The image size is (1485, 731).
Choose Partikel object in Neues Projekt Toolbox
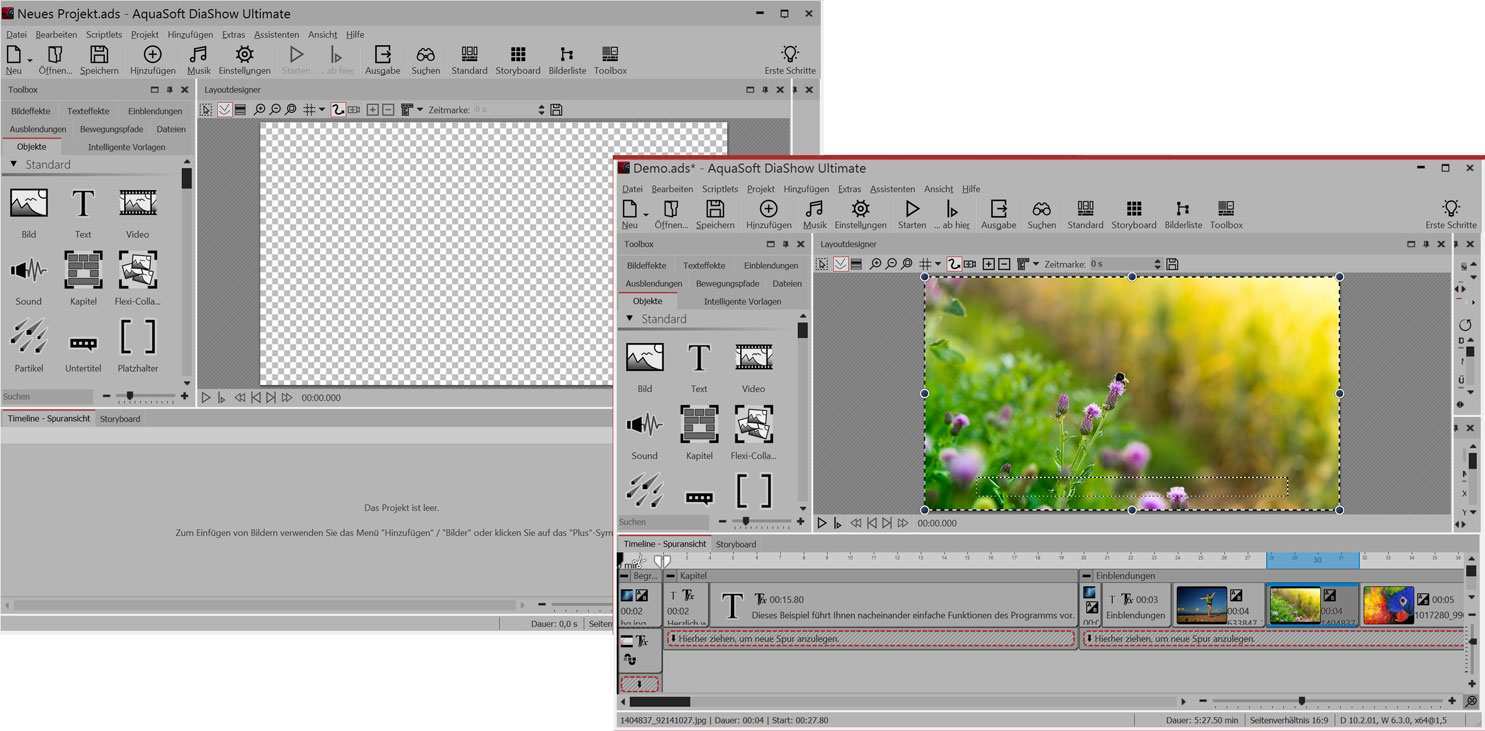(28, 338)
